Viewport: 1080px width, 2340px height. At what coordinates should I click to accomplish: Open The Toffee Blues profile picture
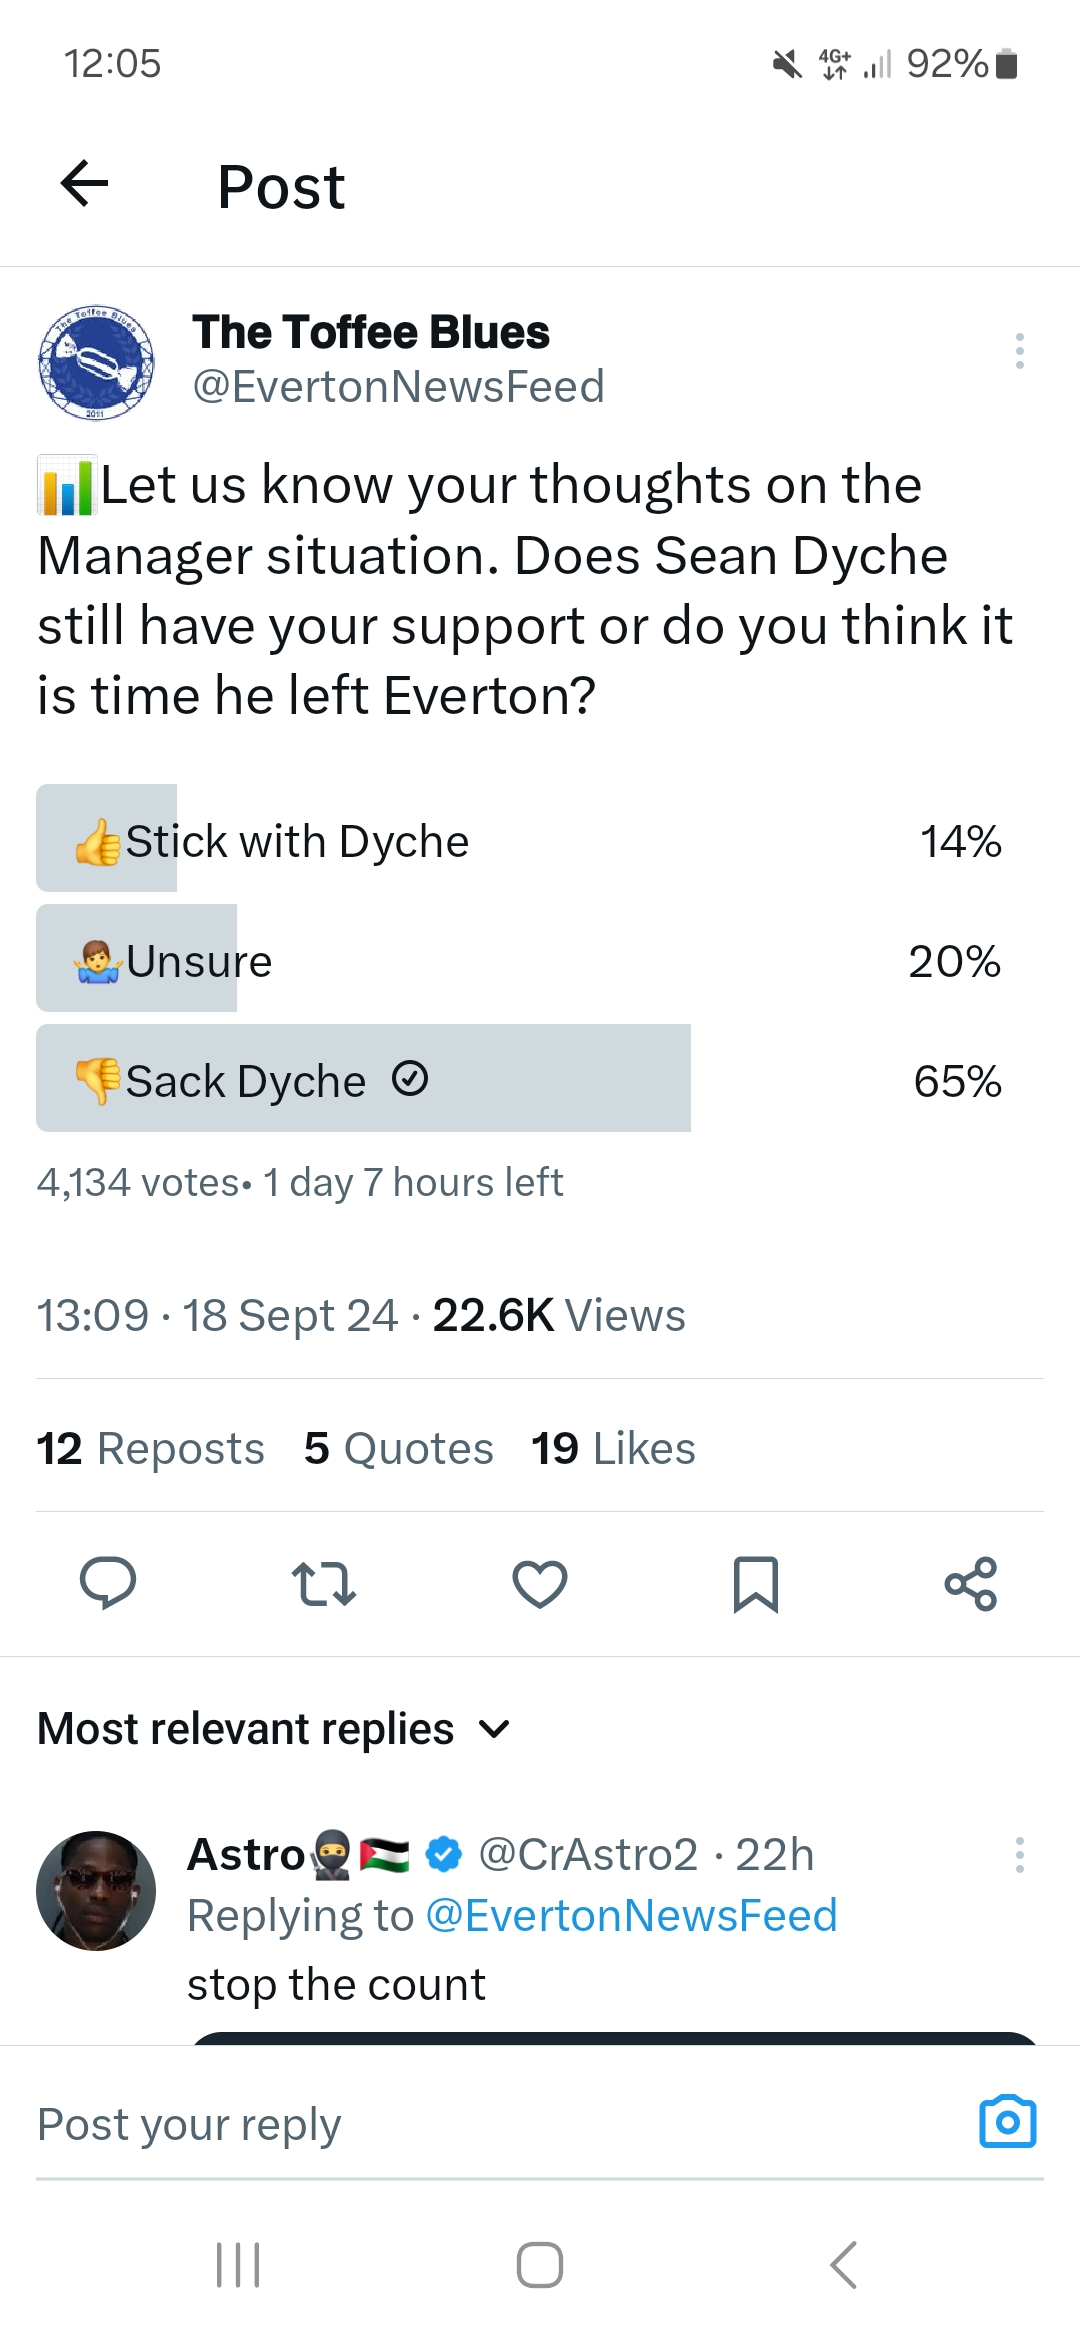click(96, 362)
